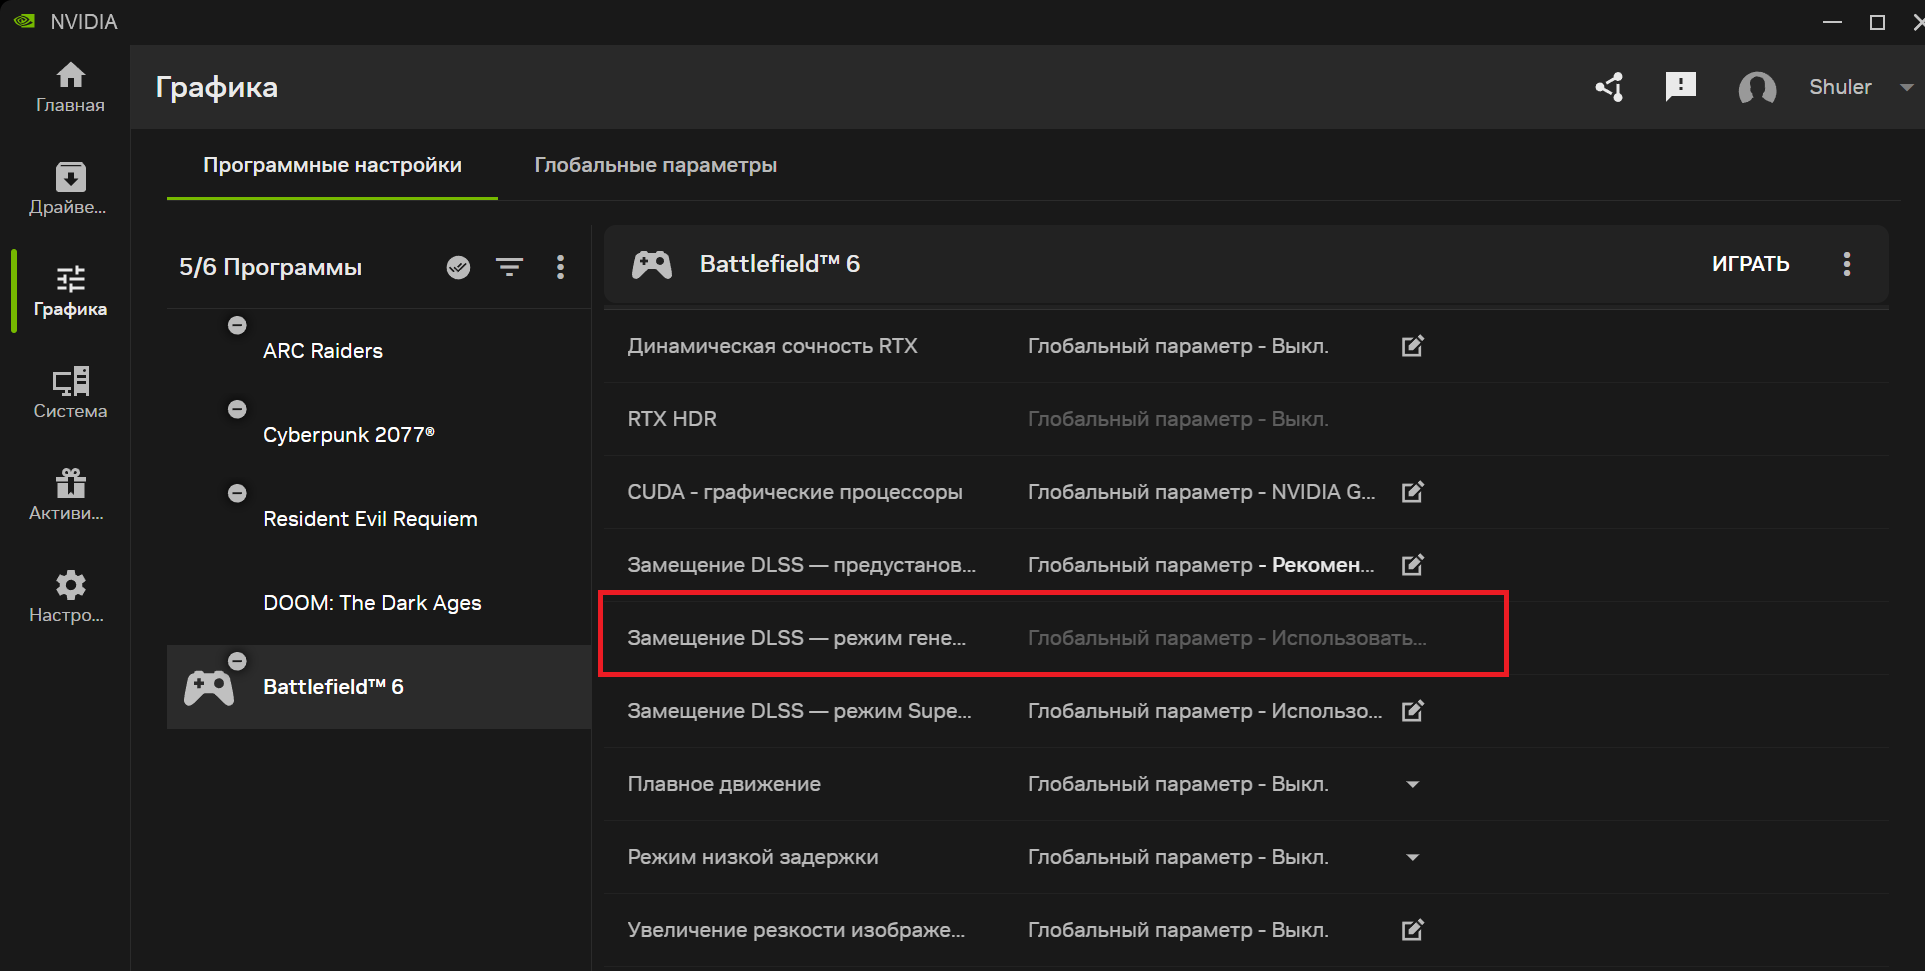Edit the Замещение DLSS — режим Super setting

click(x=1412, y=711)
